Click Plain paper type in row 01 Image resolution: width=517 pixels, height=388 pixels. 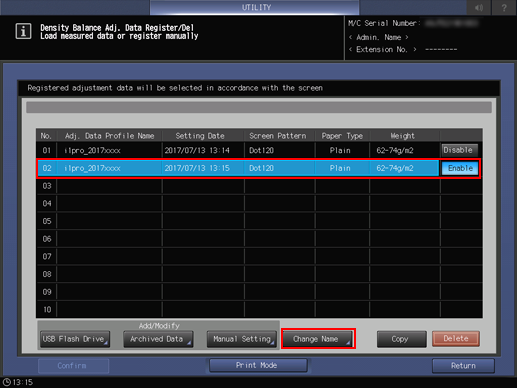point(340,150)
